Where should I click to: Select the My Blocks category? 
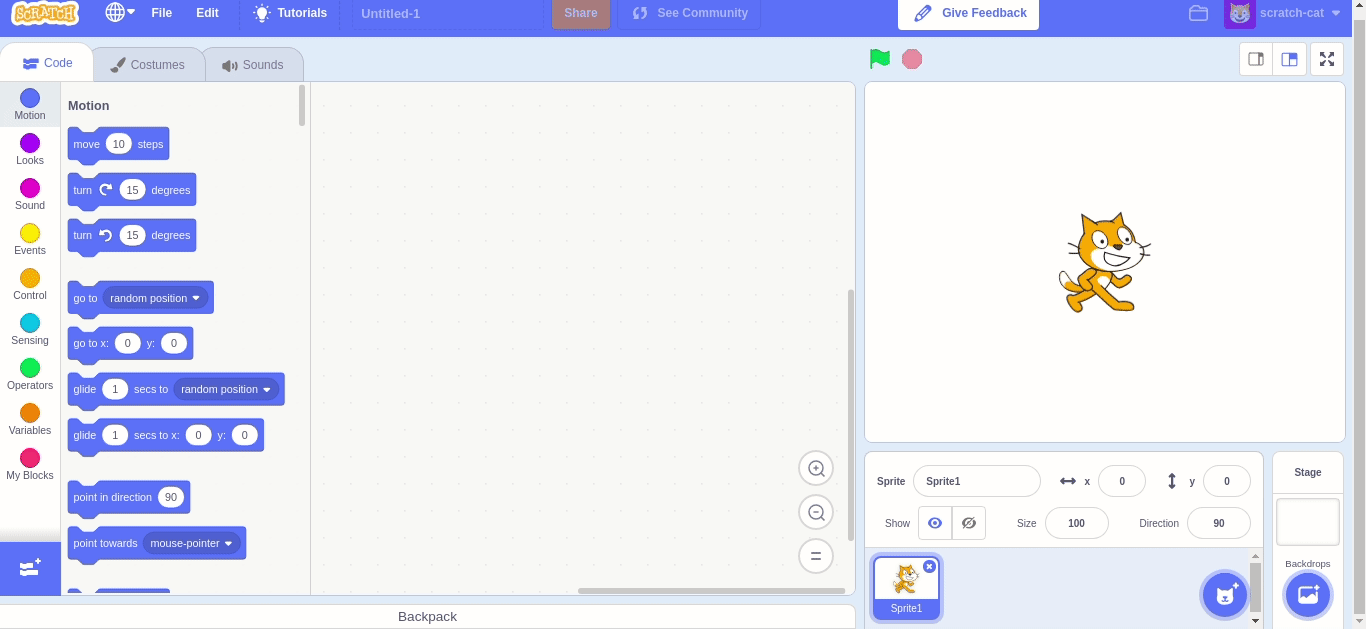pyautogui.click(x=30, y=464)
